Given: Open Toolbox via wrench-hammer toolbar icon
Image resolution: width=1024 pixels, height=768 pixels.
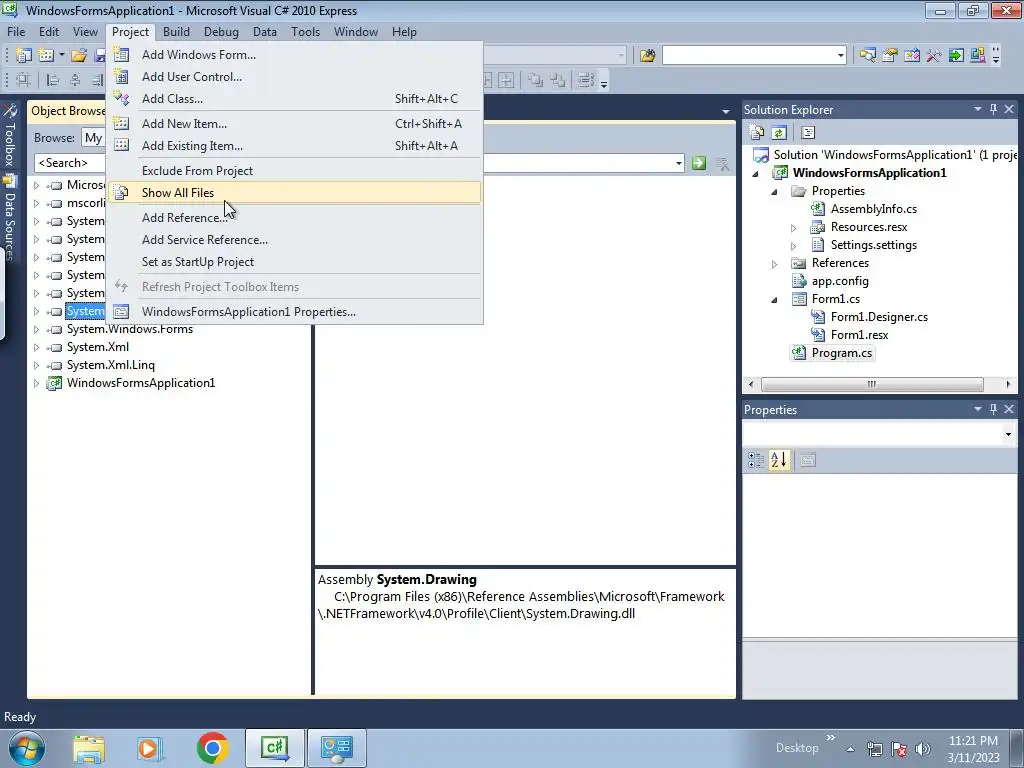Looking at the screenshot, I should [934, 56].
